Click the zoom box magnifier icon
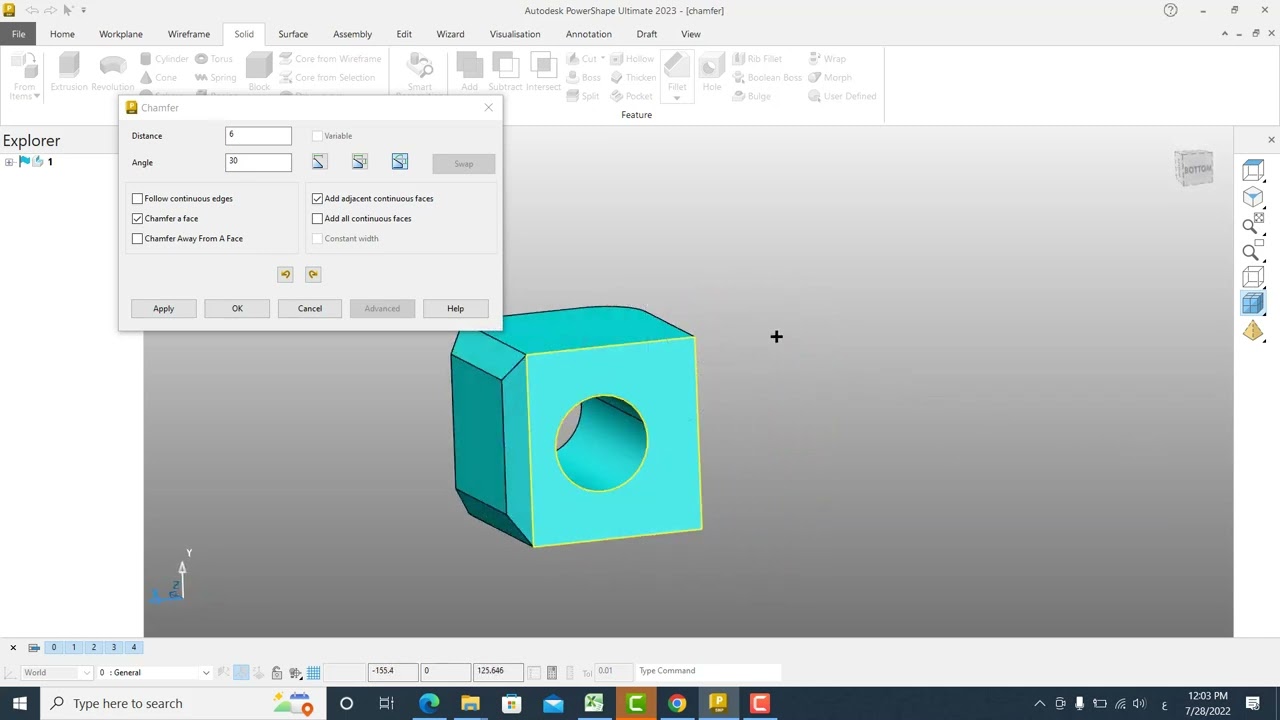This screenshot has width=1280, height=720. click(1253, 250)
